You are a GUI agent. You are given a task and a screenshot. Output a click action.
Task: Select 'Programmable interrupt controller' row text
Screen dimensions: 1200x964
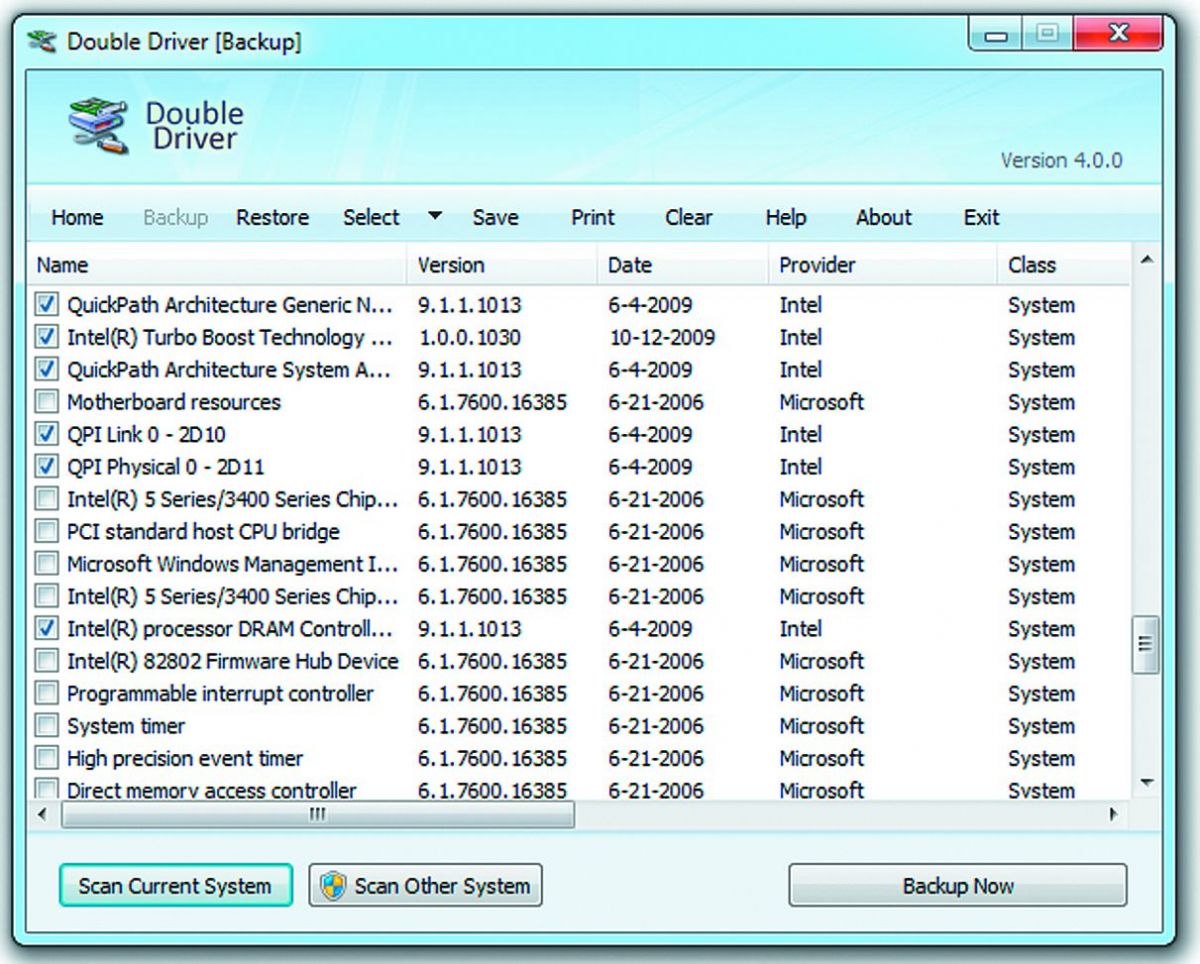[x=220, y=694]
